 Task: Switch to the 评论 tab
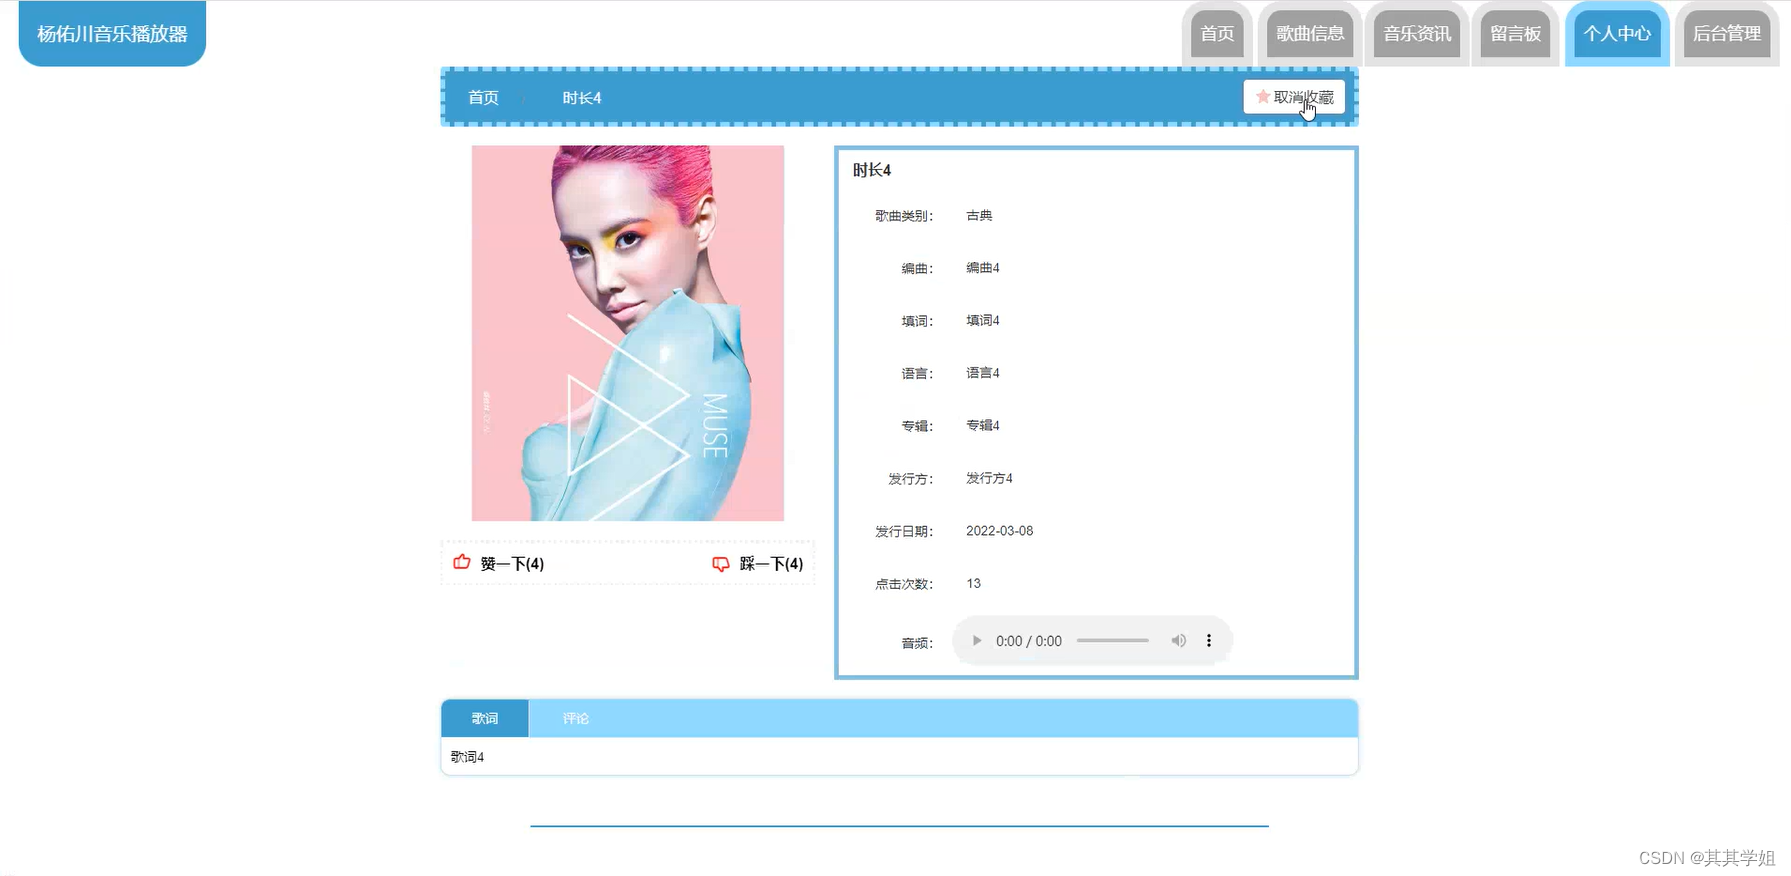576,718
